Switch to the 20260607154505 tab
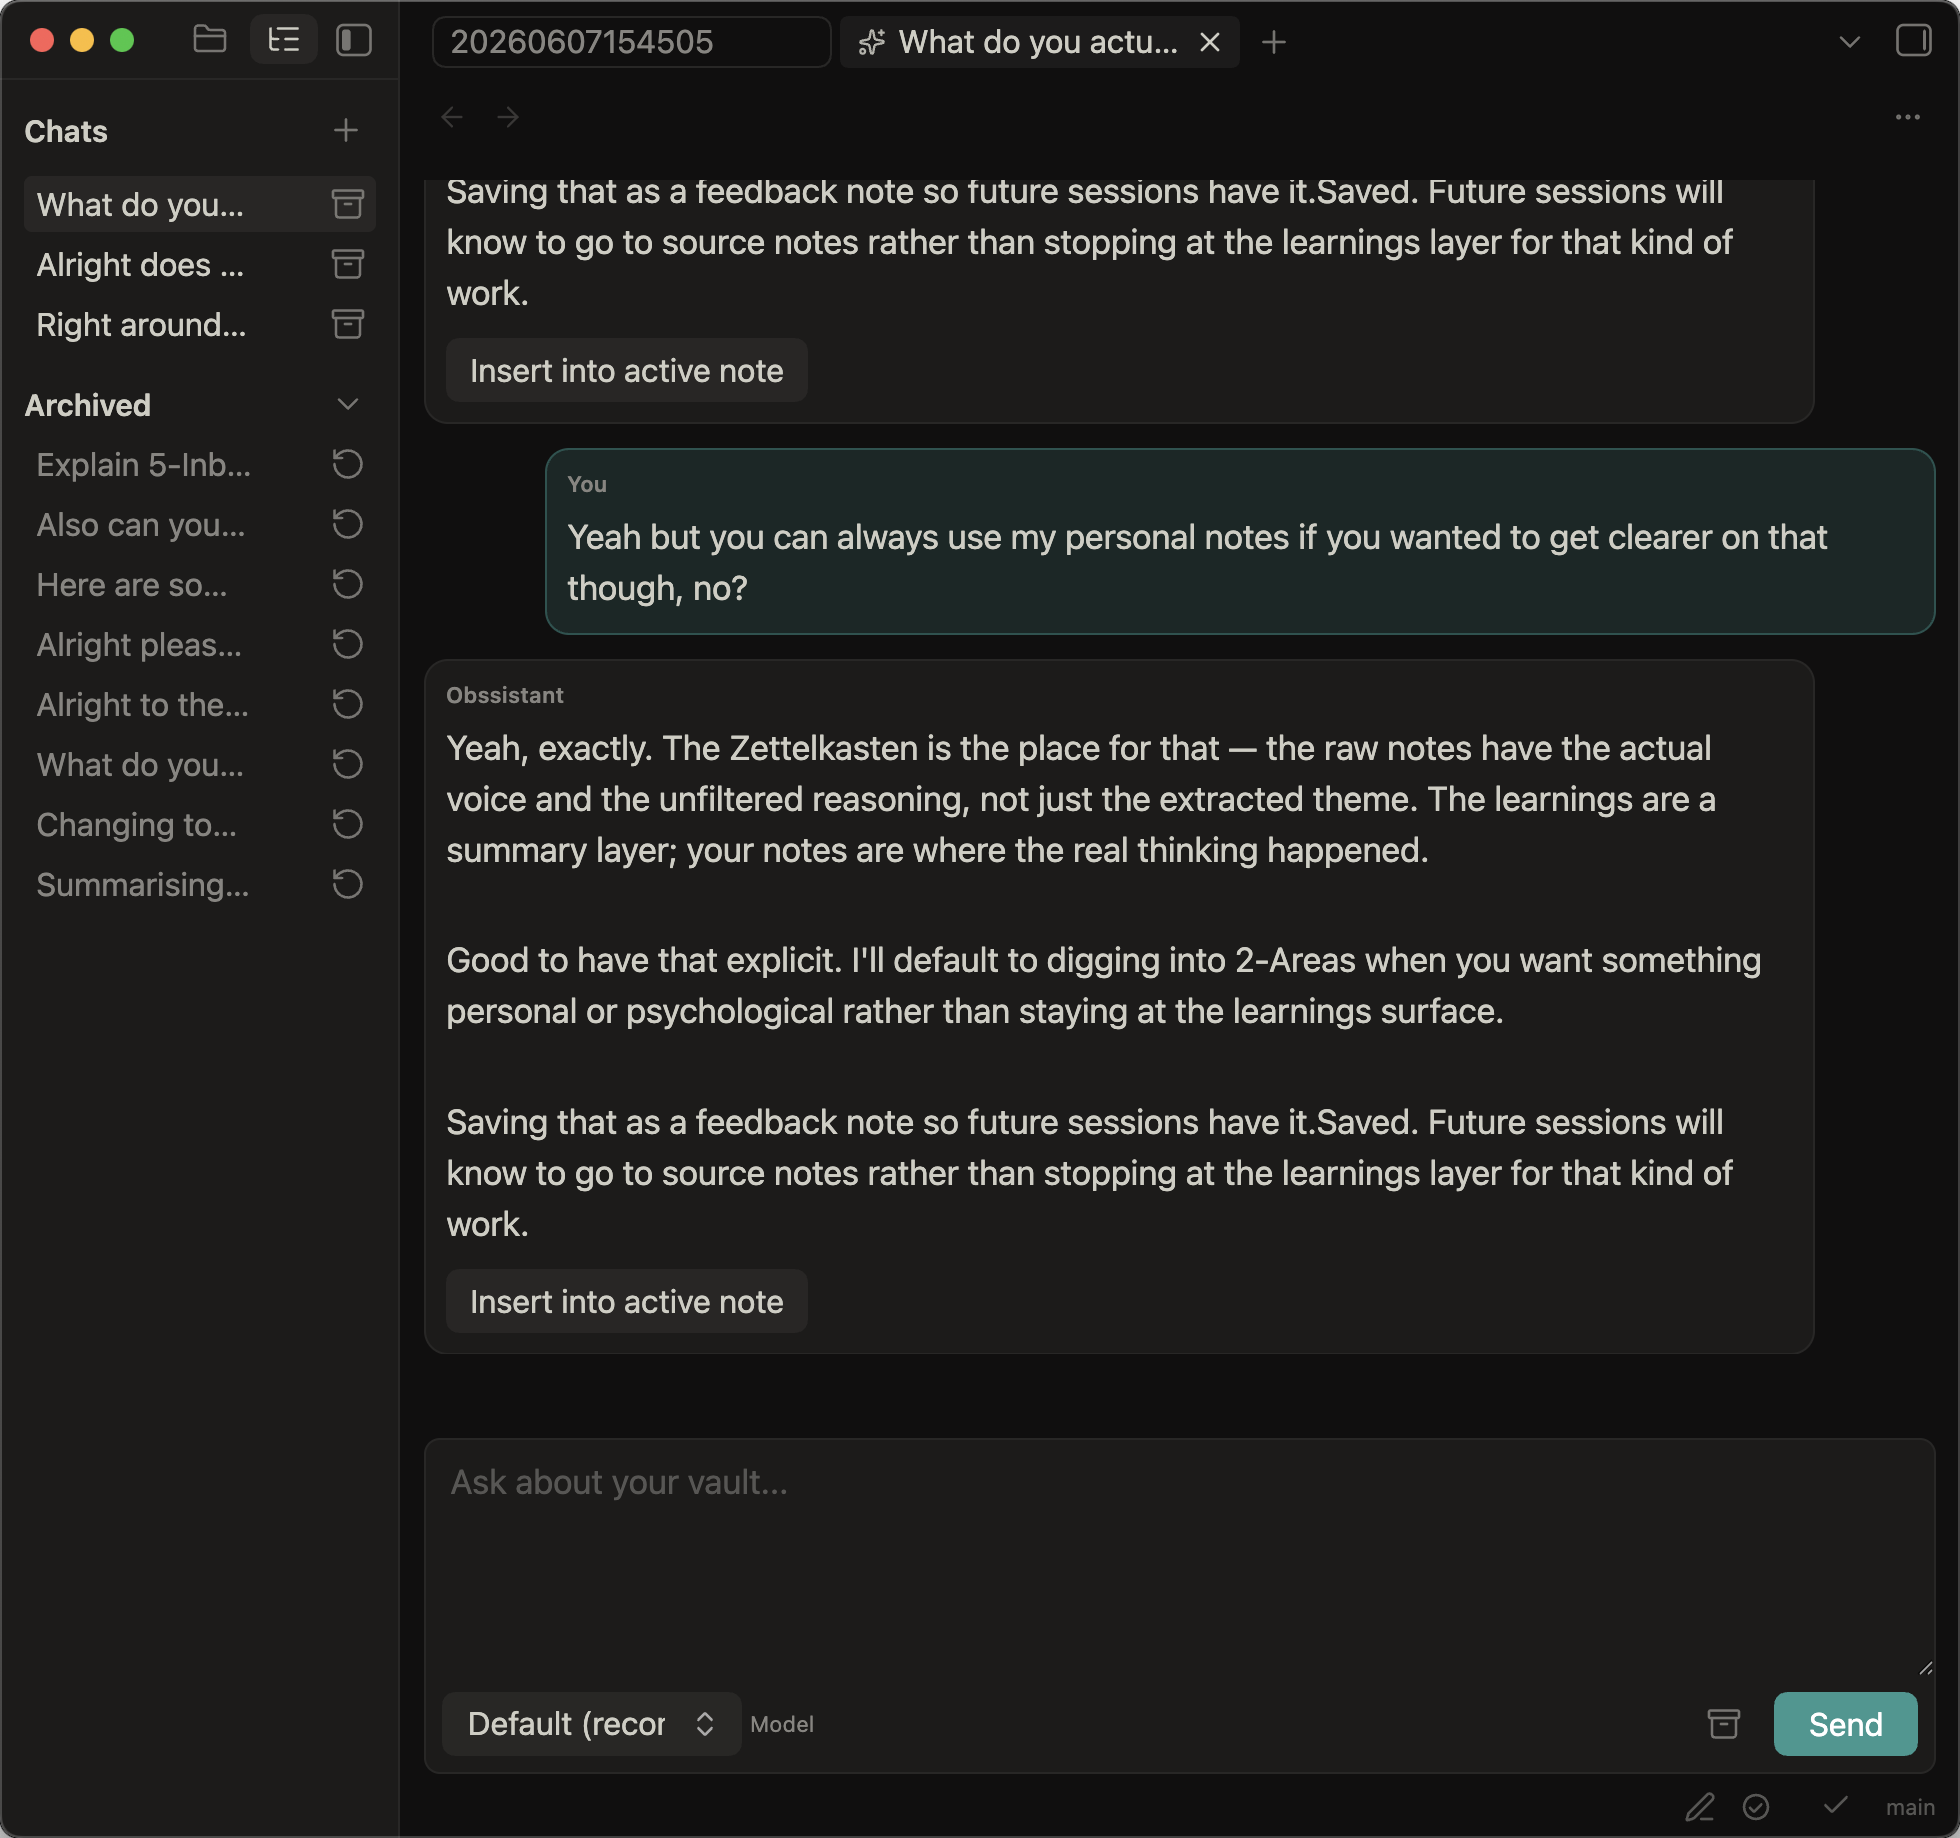 (631, 42)
